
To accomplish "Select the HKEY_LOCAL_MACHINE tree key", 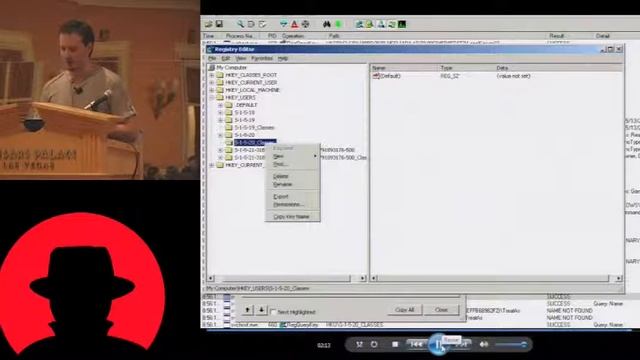I will 252,90.
